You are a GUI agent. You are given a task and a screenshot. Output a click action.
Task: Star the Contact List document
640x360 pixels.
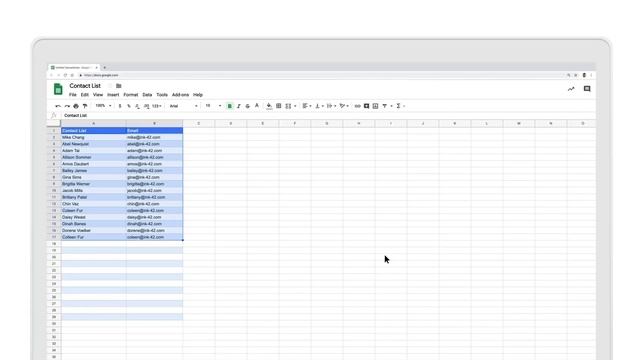(x=110, y=86)
